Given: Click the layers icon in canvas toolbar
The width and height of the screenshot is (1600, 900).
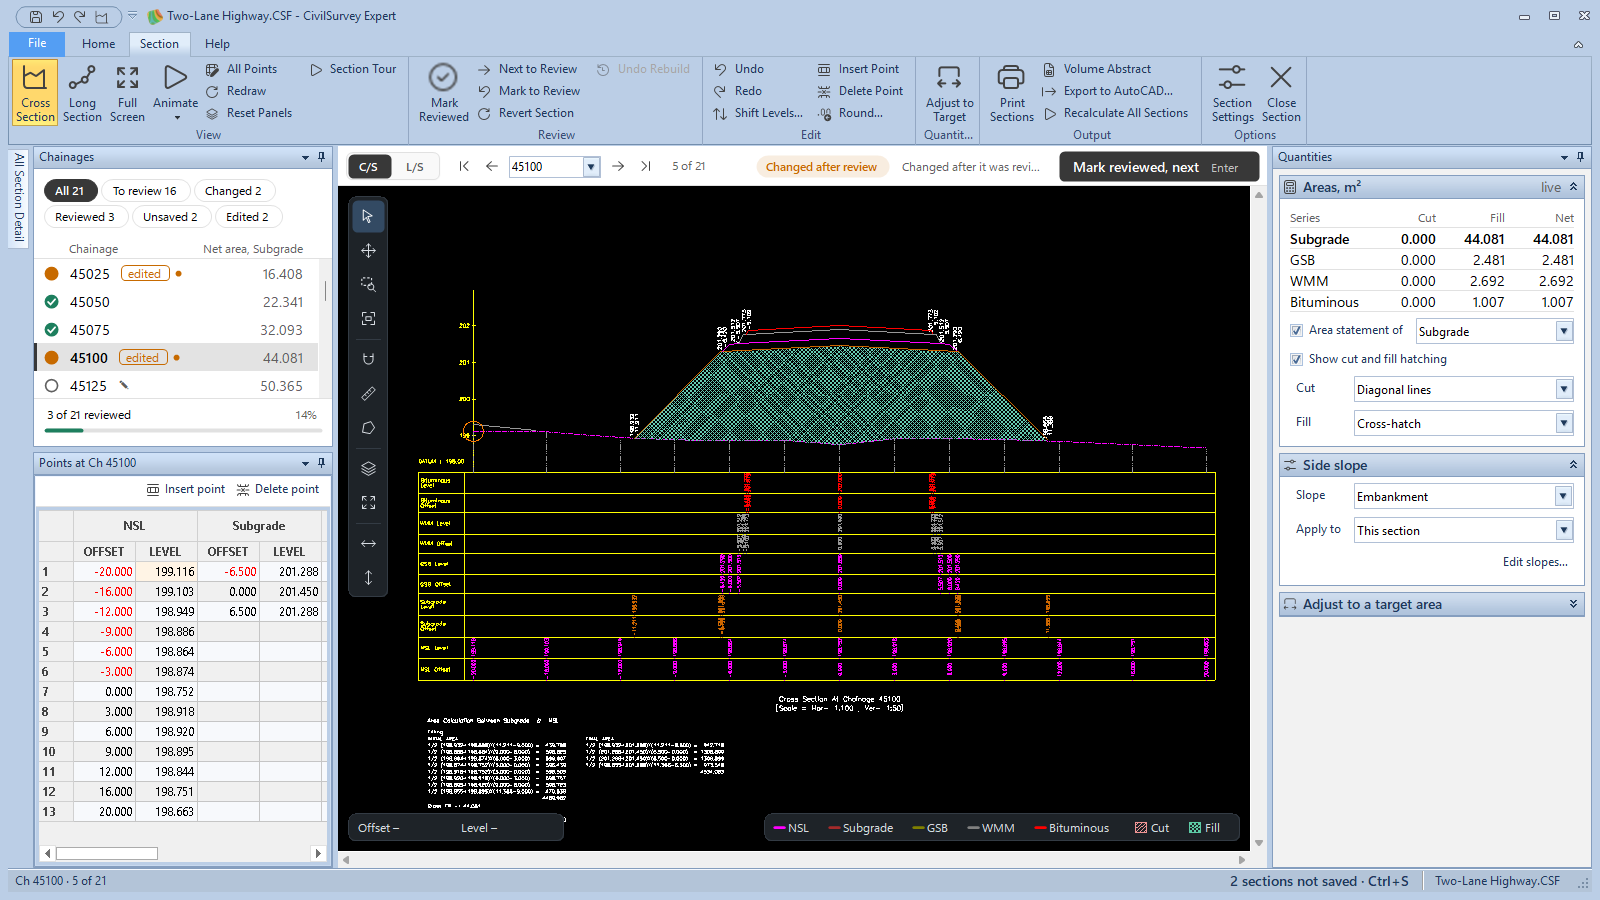Looking at the screenshot, I should (x=368, y=468).
